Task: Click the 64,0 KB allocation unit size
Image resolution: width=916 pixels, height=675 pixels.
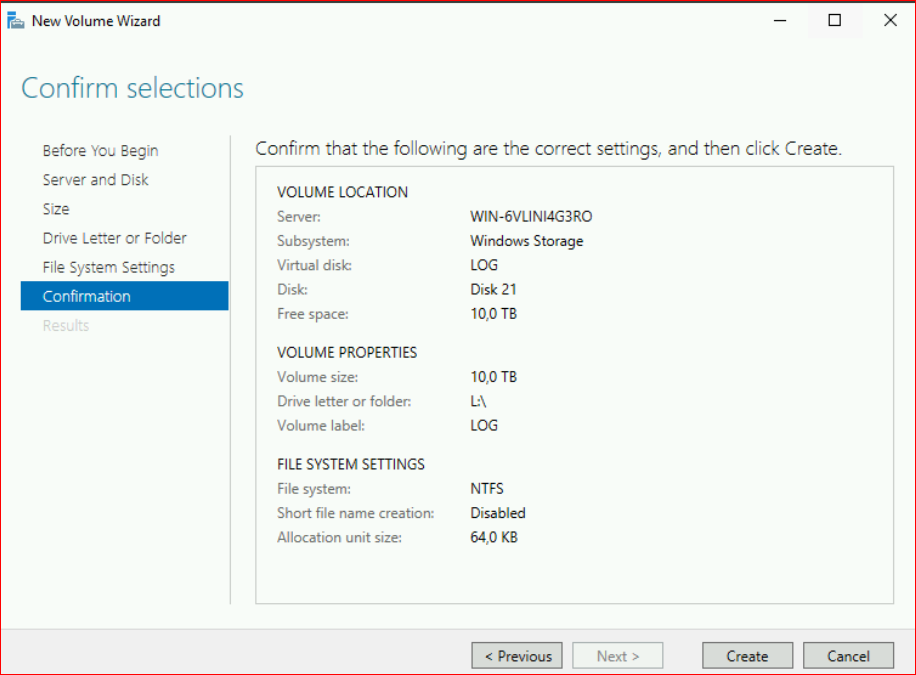Action: pyautogui.click(x=493, y=537)
